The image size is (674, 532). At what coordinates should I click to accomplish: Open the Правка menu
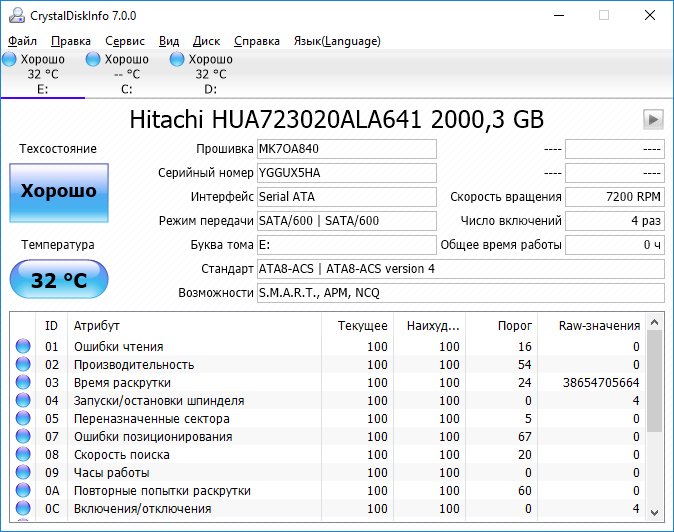tap(71, 41)
